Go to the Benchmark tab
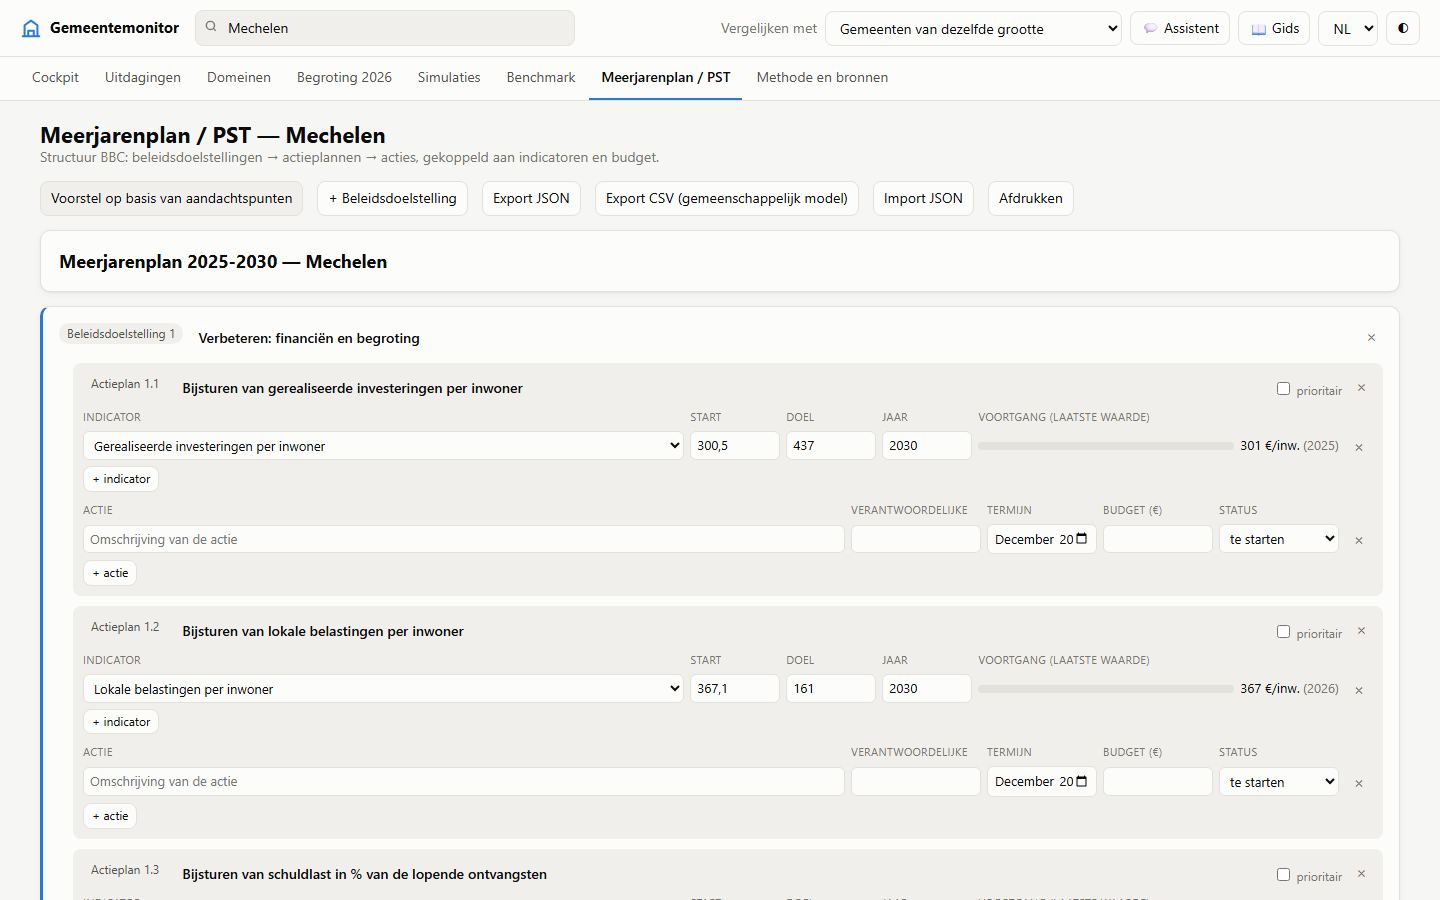 [541, 78]
